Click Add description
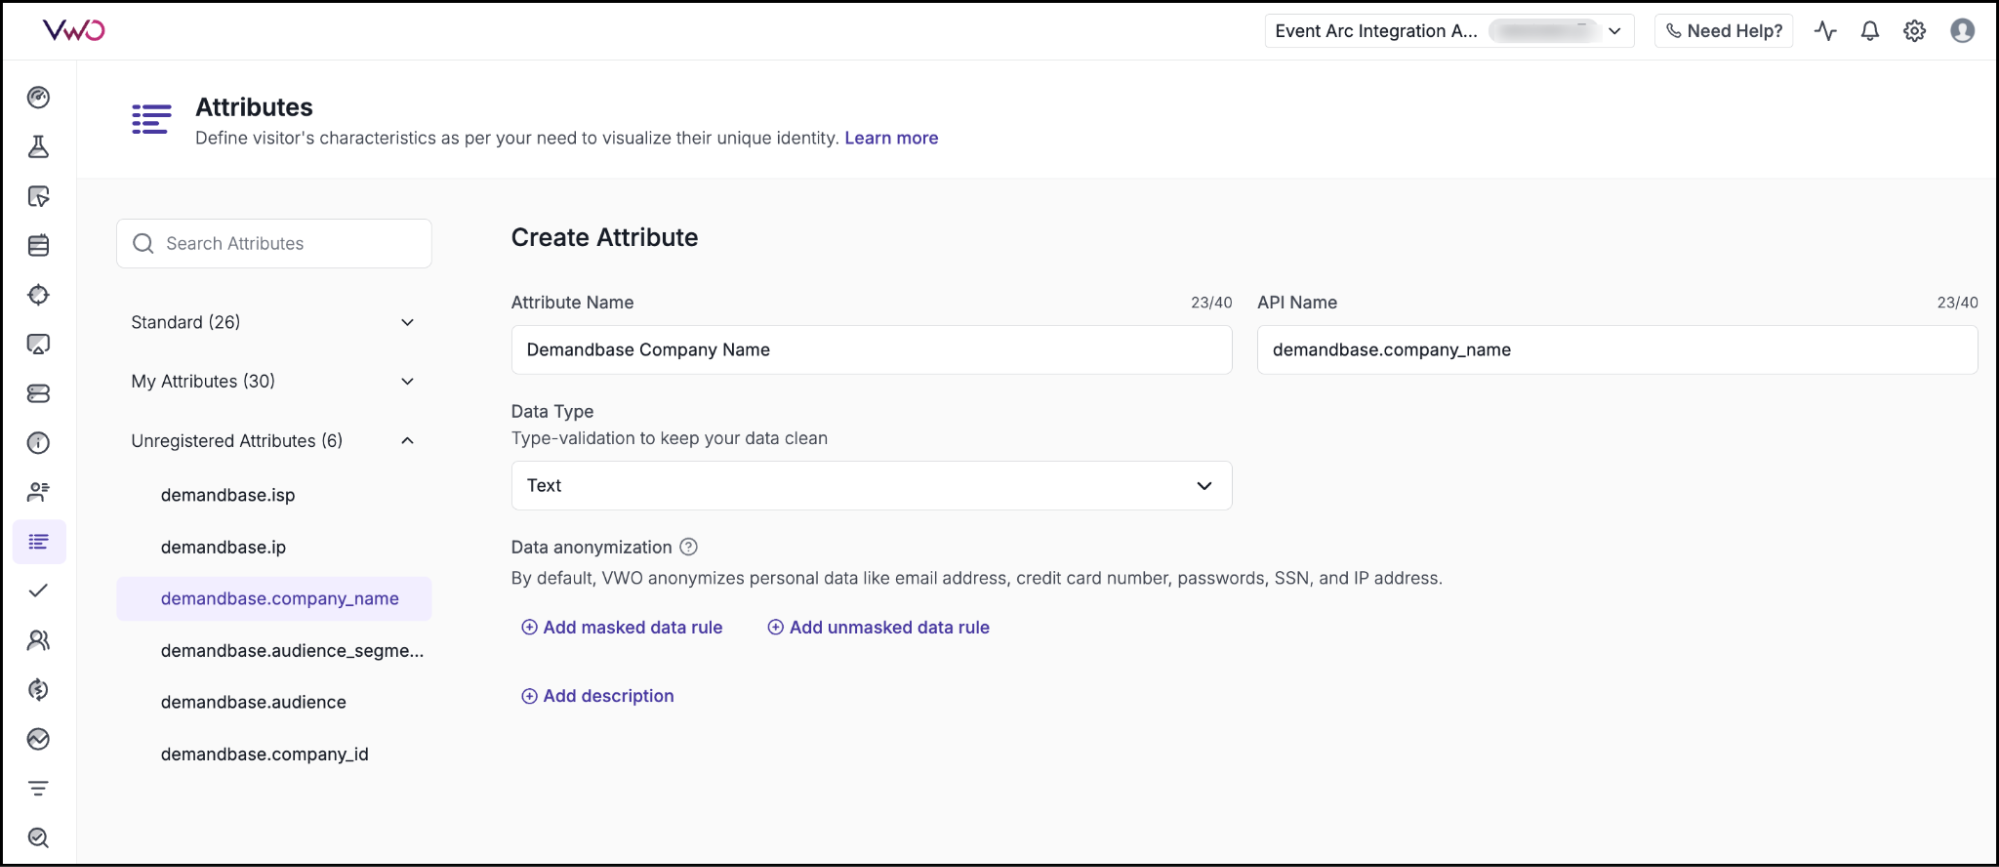The height and width of the screenshot is (867, 1999). coord(598,696)
